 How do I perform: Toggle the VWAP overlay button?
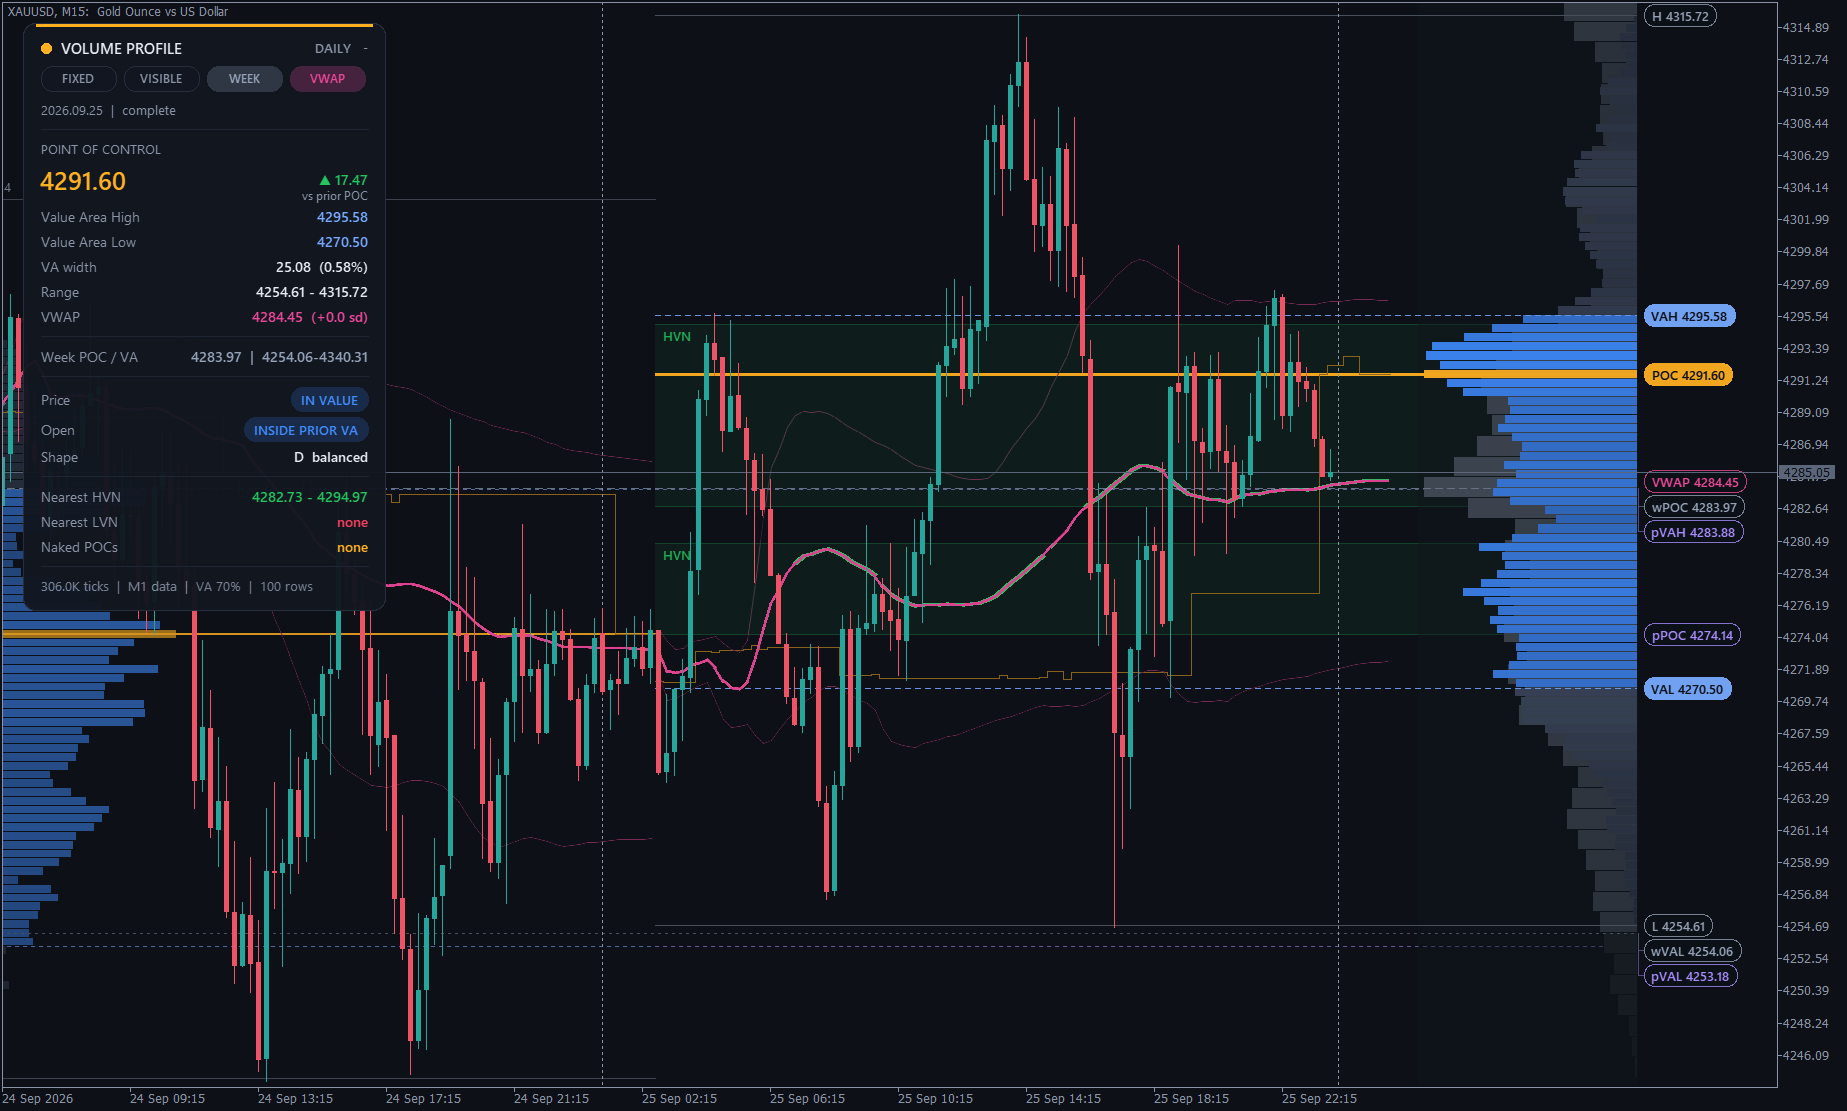pyautogui.click(x=327, y=79)
